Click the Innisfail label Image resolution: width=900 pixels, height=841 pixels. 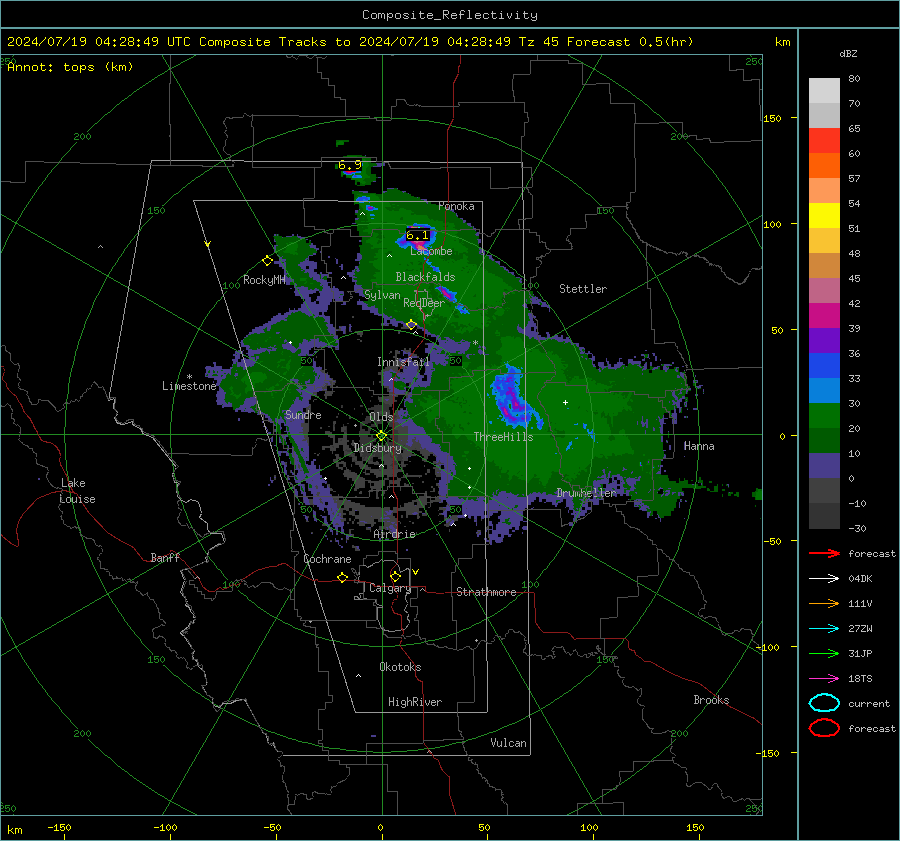point(403,362)
